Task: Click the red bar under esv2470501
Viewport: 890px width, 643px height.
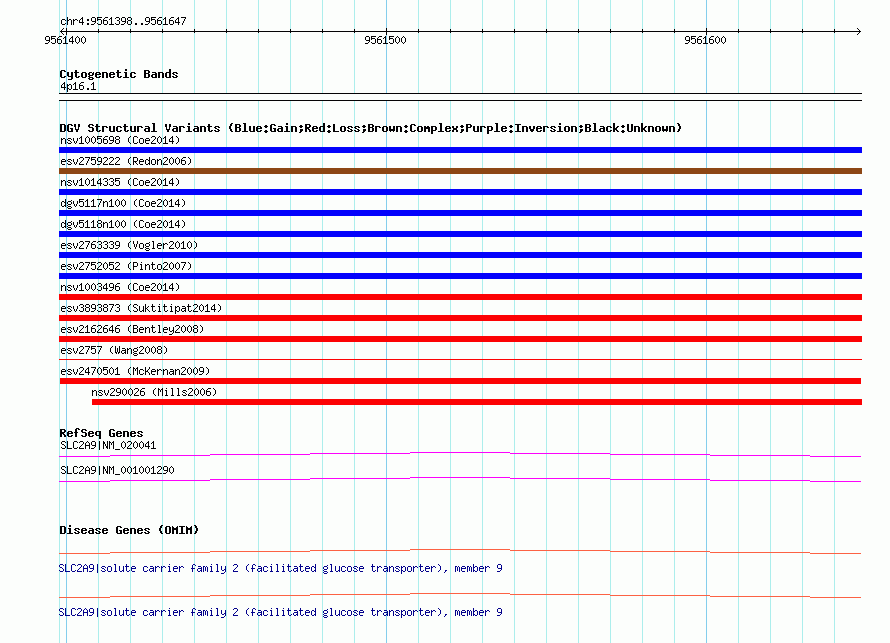Action: pyautogui.click(x=460, y=381)
